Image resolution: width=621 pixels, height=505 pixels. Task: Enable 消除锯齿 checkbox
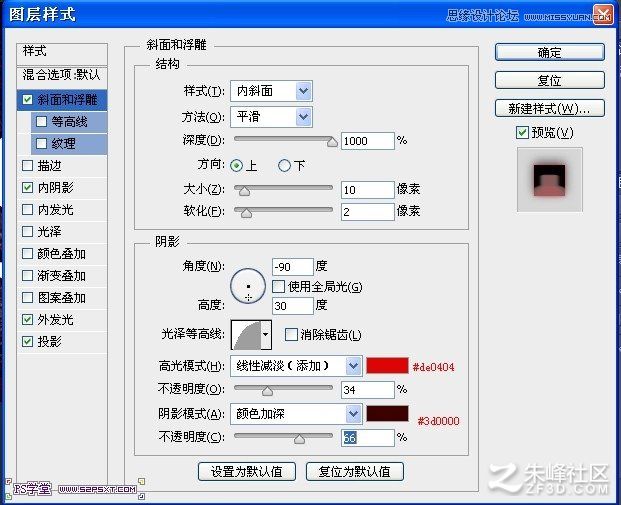click(x=291, y=335)
